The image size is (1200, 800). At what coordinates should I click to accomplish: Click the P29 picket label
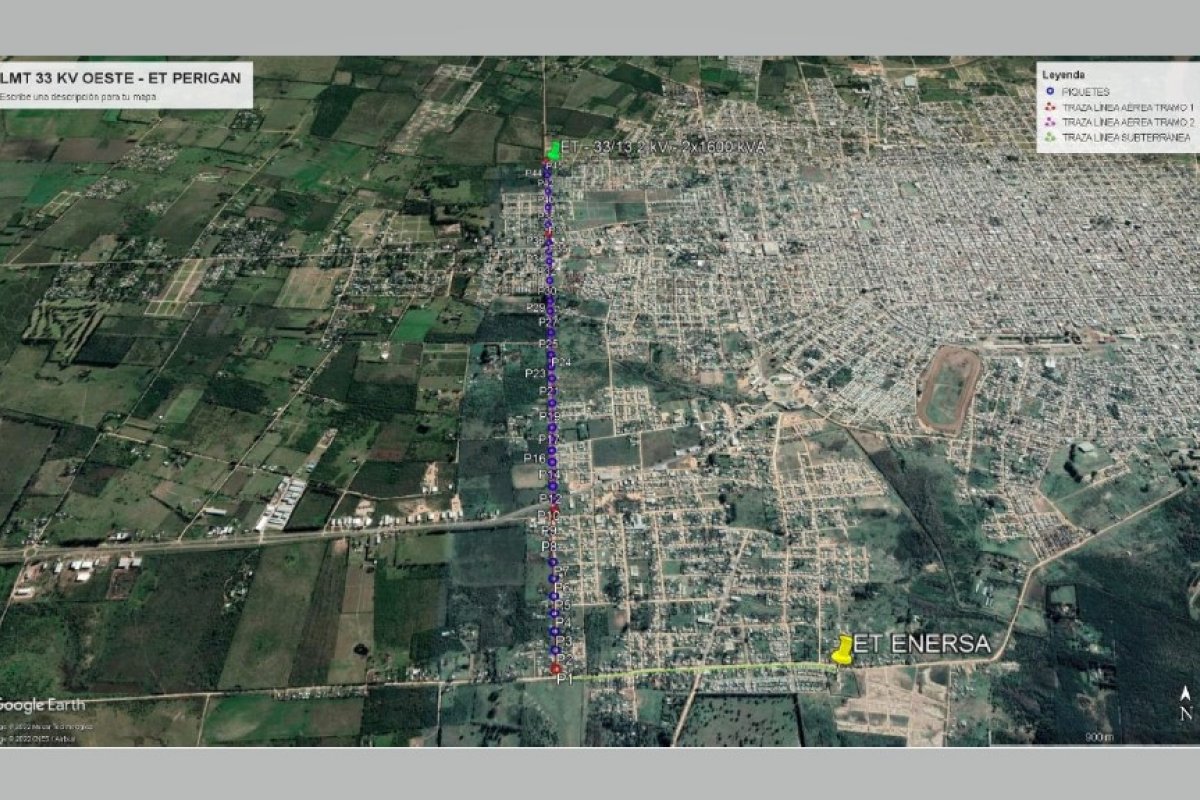[x=535, y=306]
